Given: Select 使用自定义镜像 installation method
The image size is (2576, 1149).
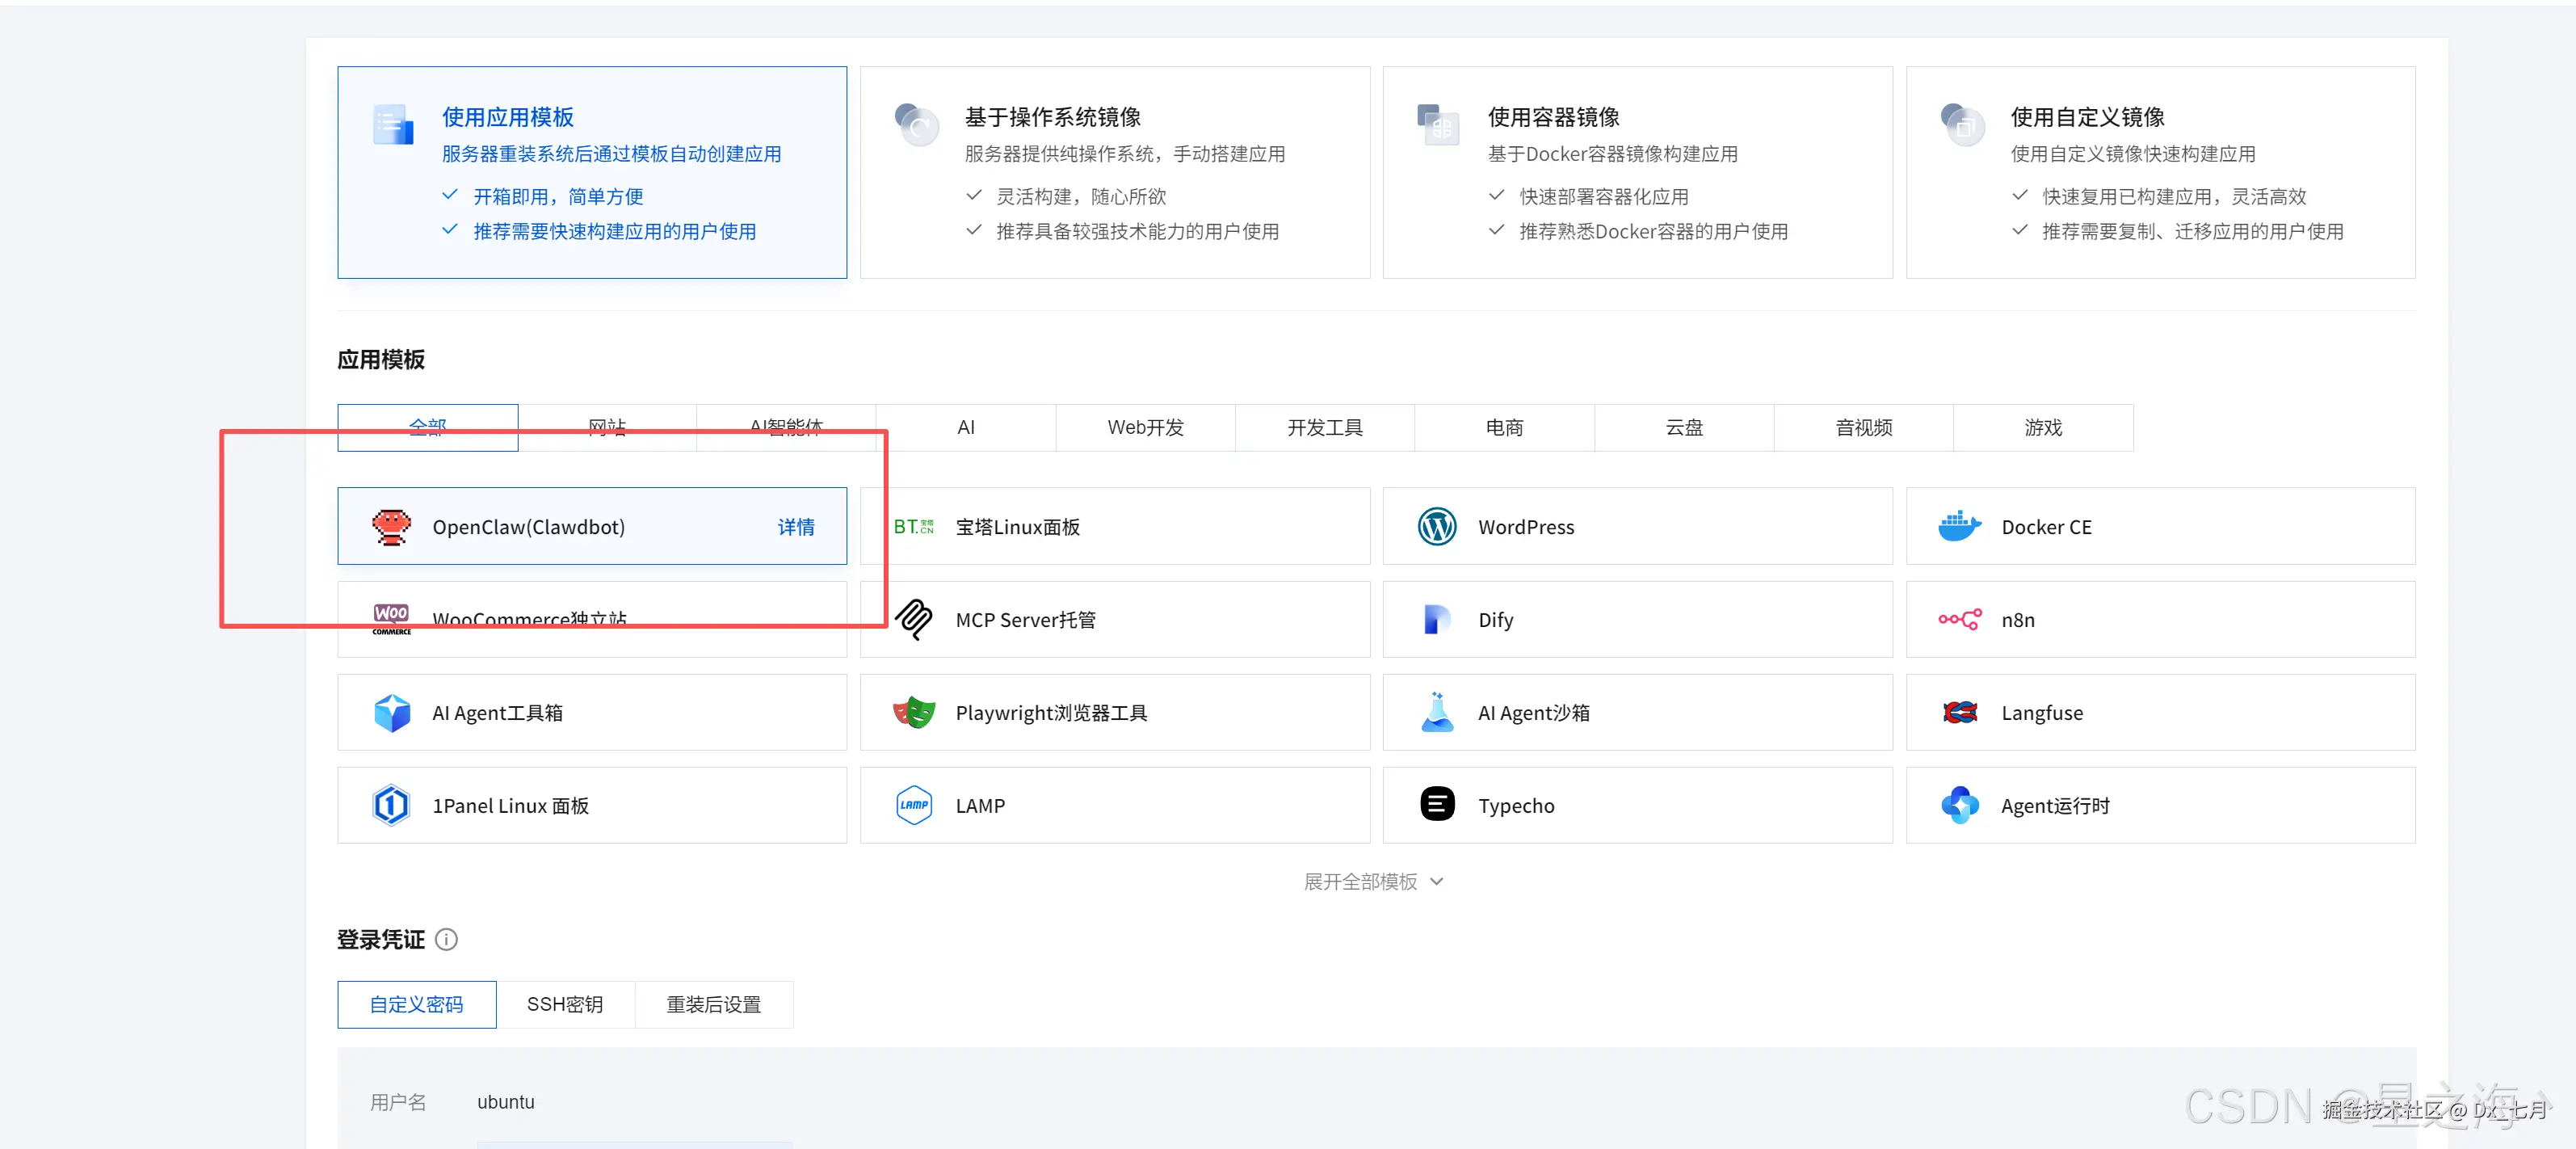Looking at the screenshot, I should [2161, 172].
